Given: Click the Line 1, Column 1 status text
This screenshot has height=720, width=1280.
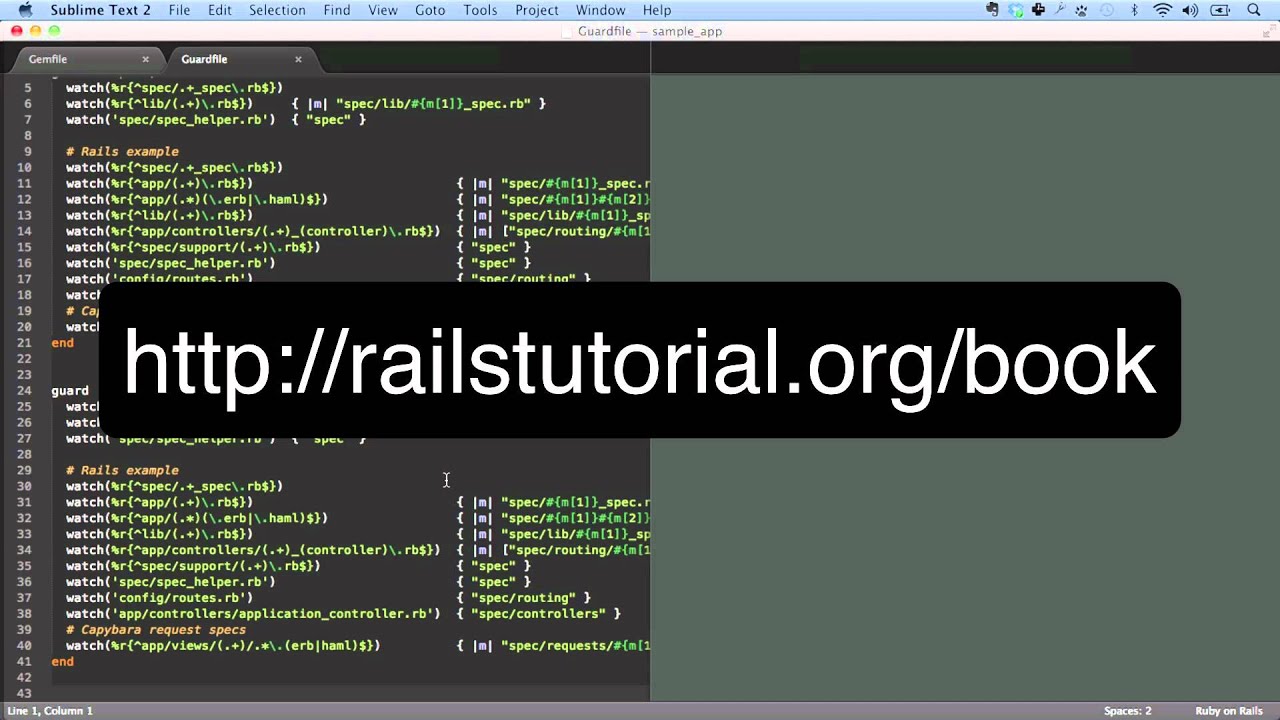Looking at the screenshot, I should [x=50, y=711].
